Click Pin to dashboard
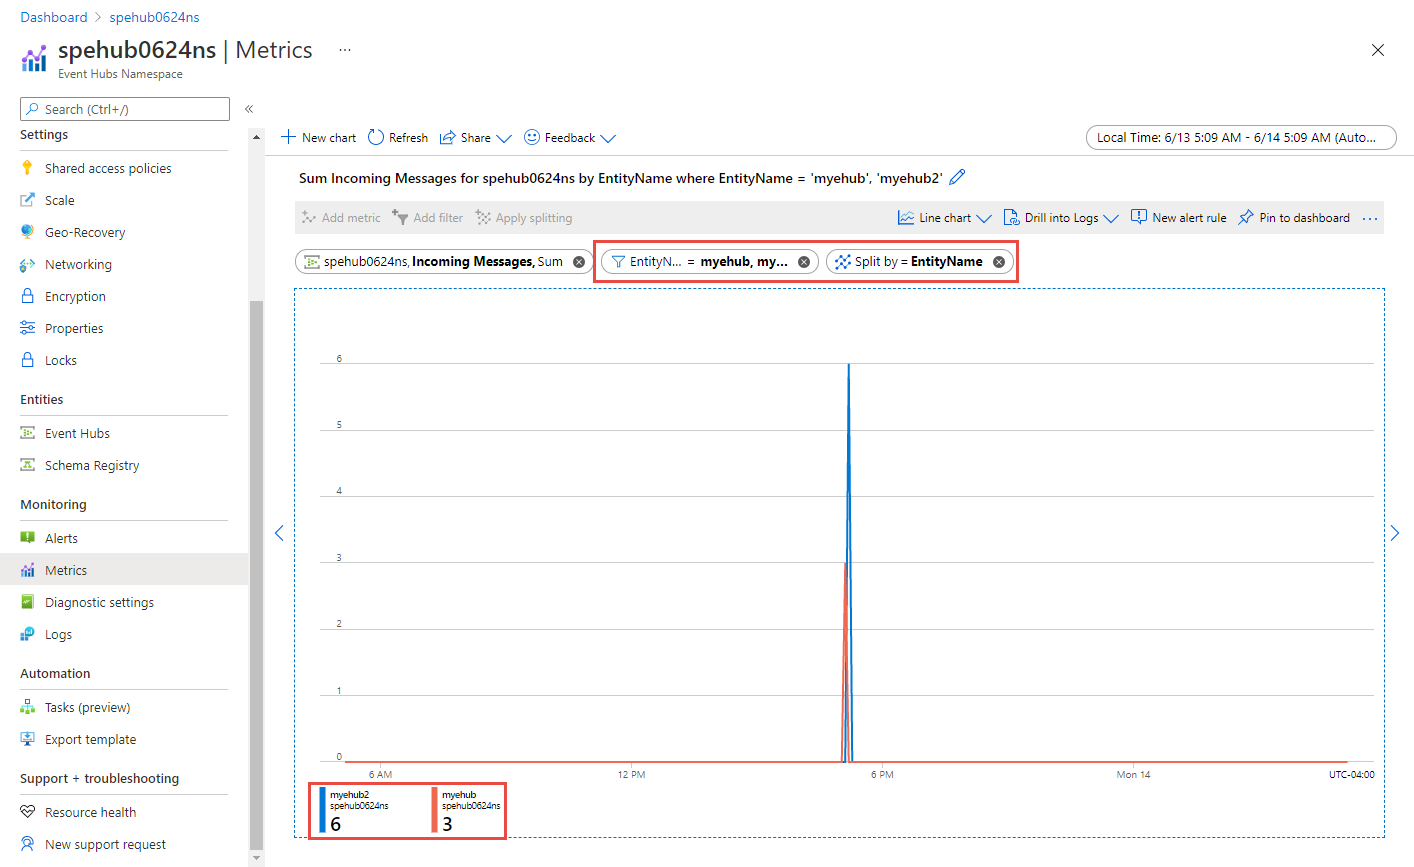 coord(1294,218)
